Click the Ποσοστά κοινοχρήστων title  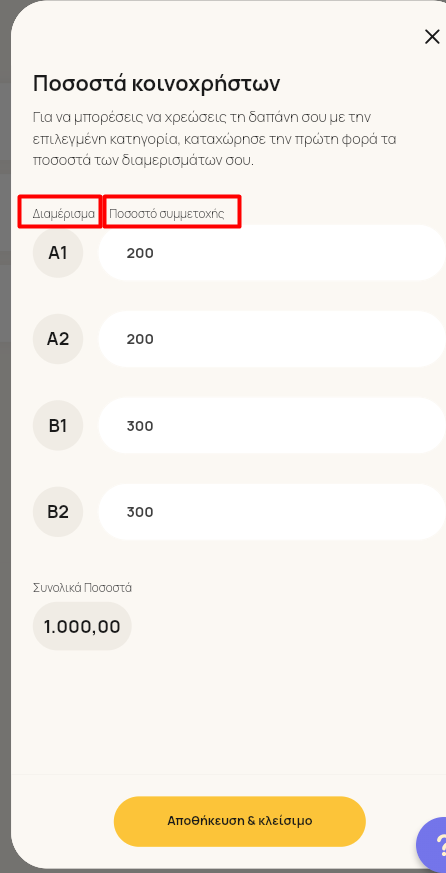(x=156, y=84)
